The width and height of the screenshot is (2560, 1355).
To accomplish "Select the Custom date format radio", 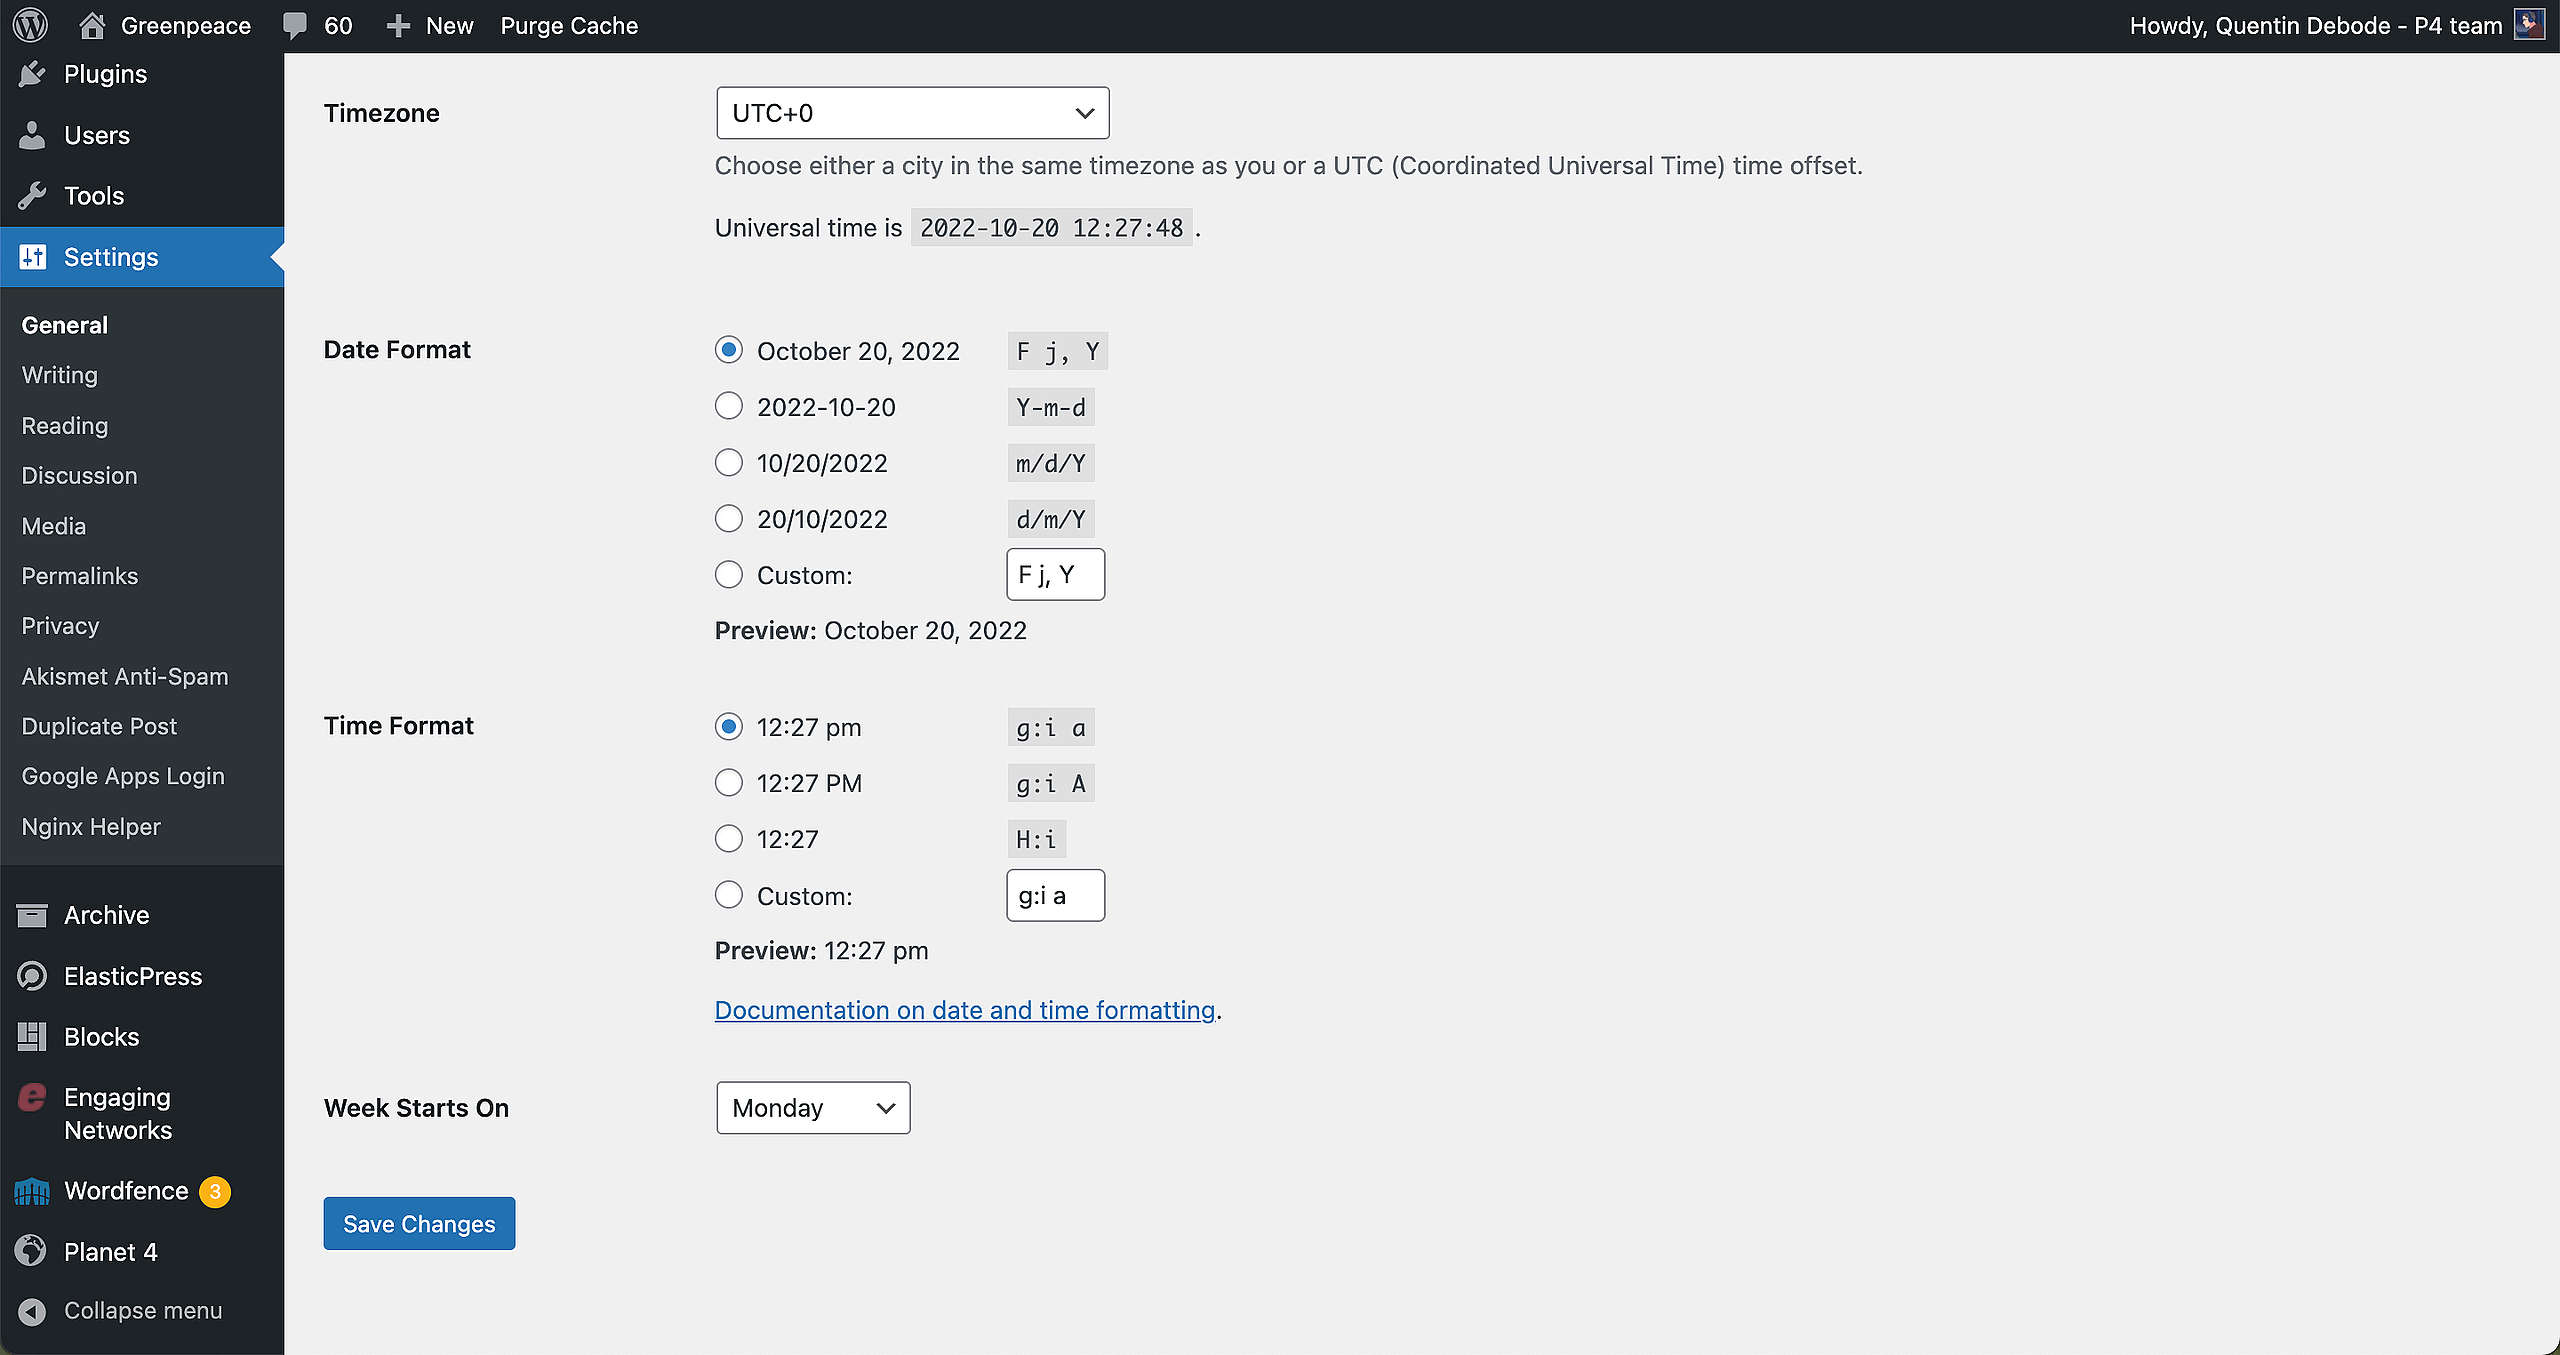I will [729, 574].
